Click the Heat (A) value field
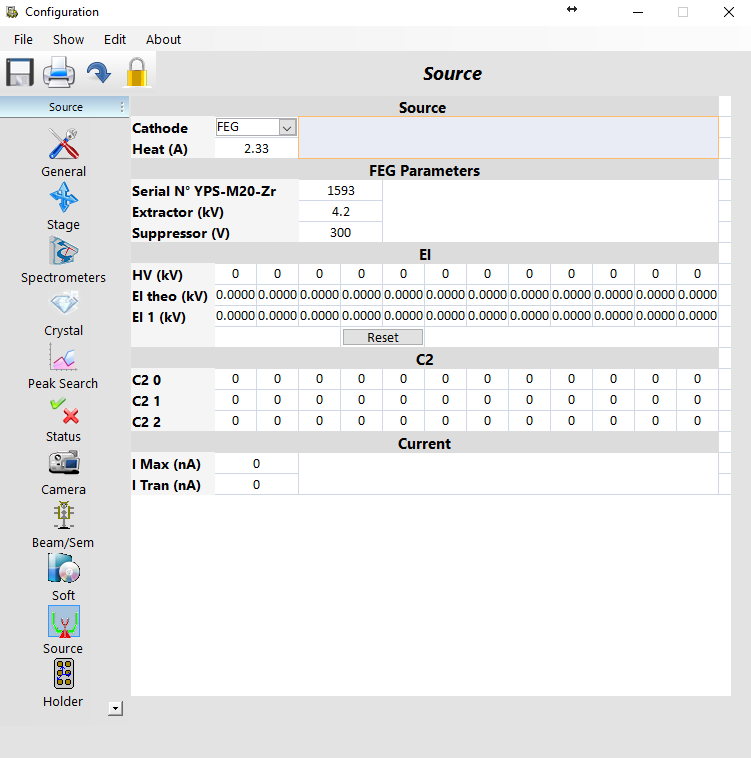 coord(256,149)
